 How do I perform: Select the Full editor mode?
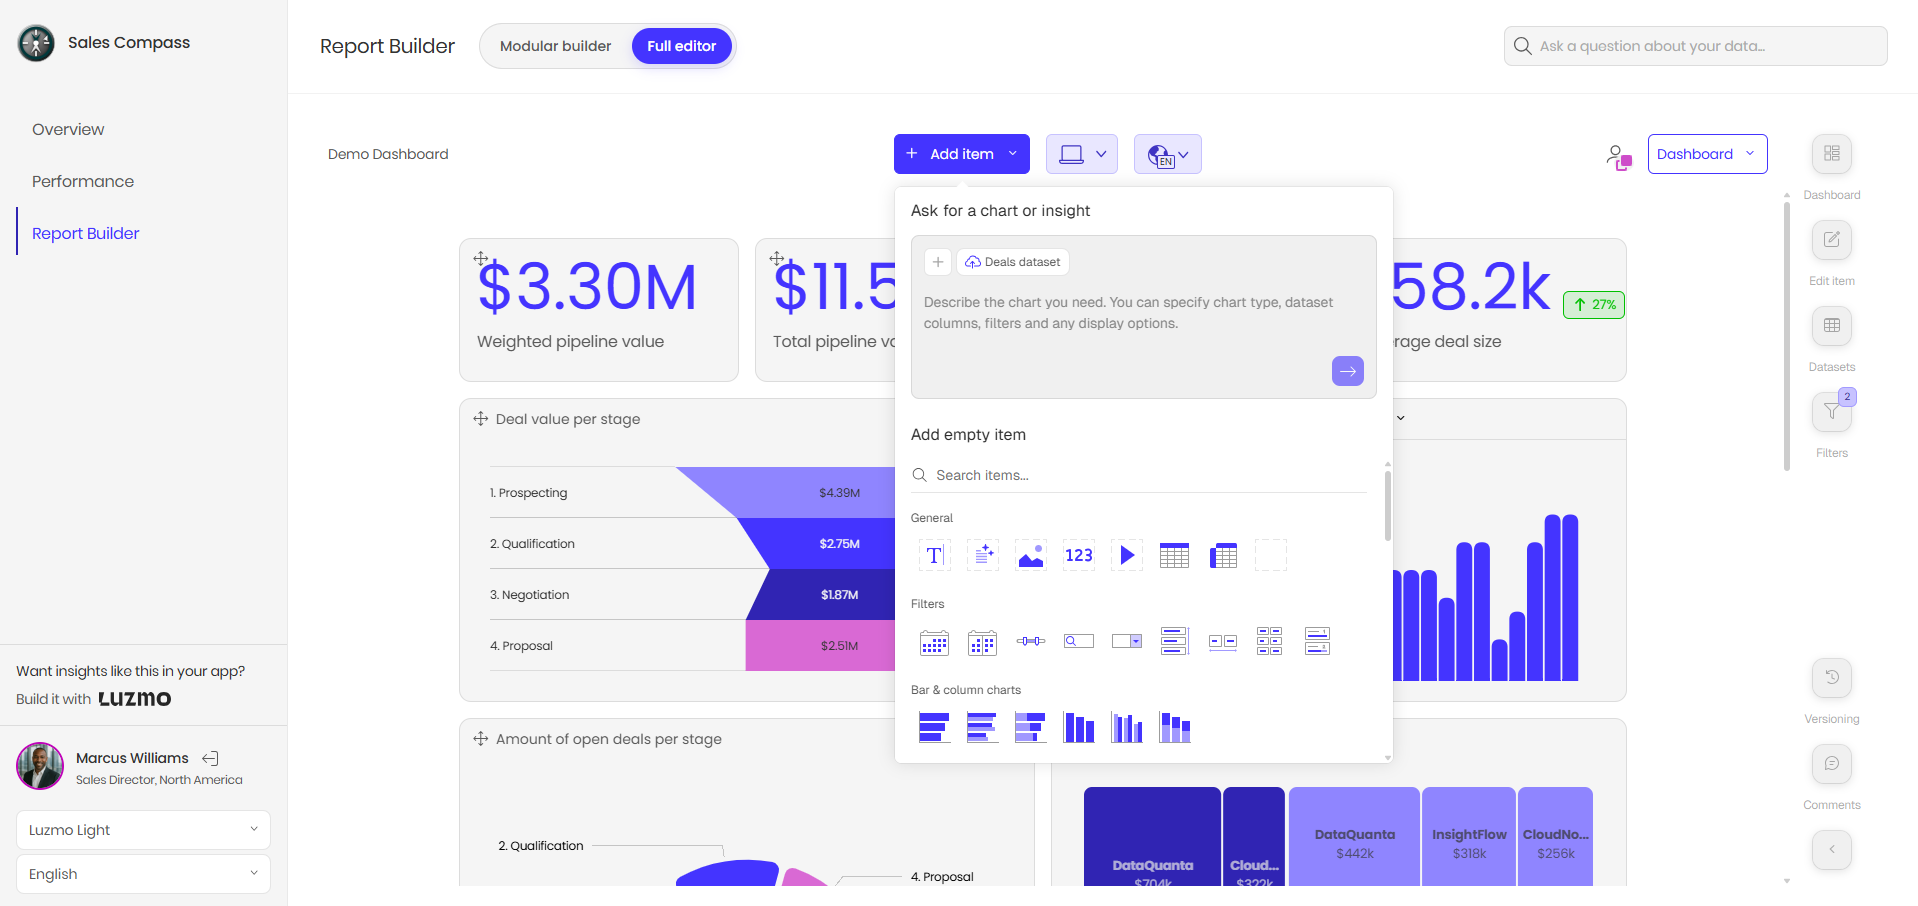pyautogui.click(x=681, y=46)
